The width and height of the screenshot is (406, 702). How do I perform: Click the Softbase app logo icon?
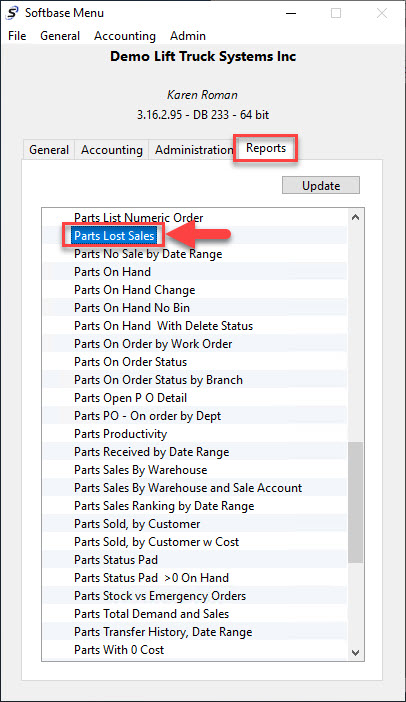point(13,13)
